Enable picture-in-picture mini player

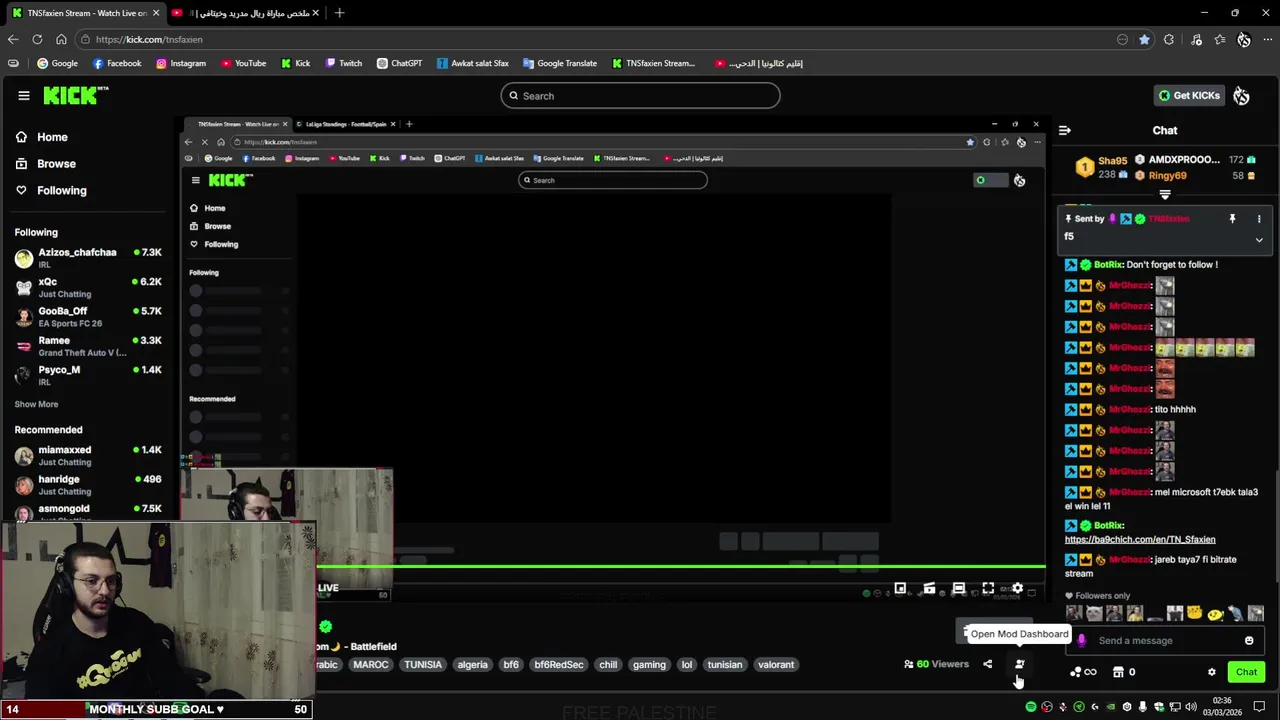click(900, 588)
